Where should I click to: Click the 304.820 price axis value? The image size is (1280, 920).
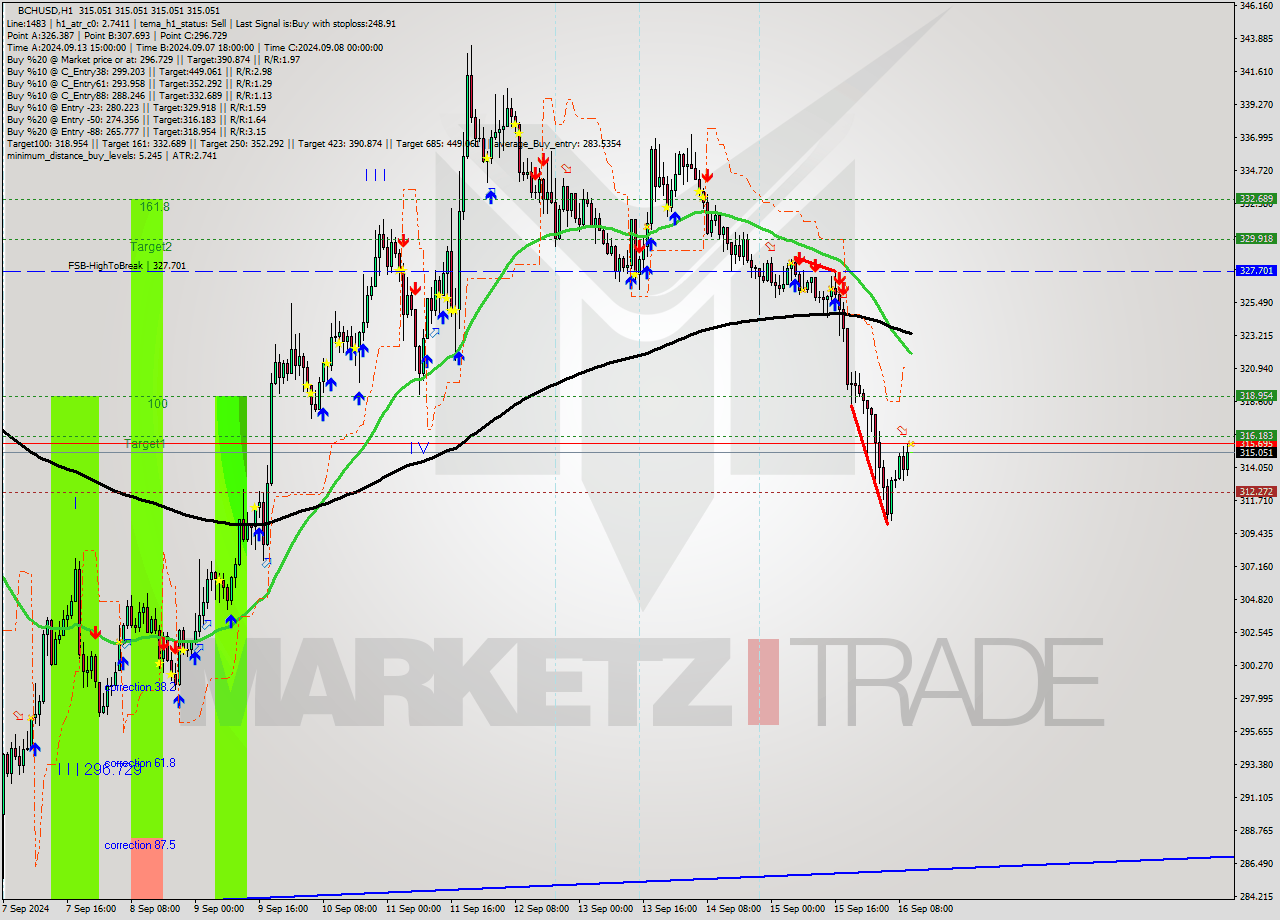1256,599
